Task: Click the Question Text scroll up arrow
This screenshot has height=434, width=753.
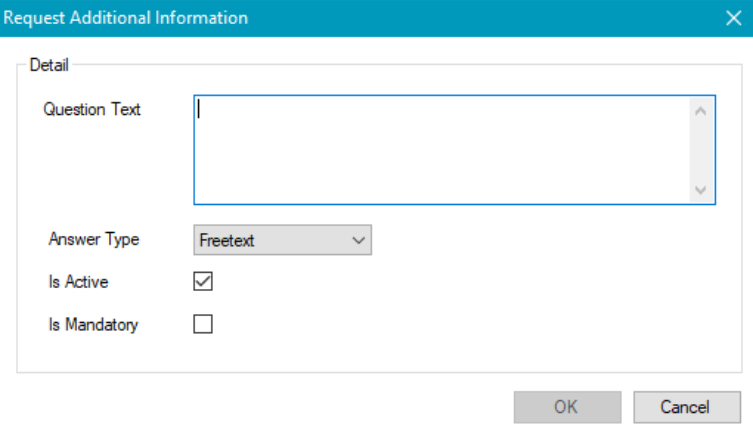Action: click(x=701, y=110)
